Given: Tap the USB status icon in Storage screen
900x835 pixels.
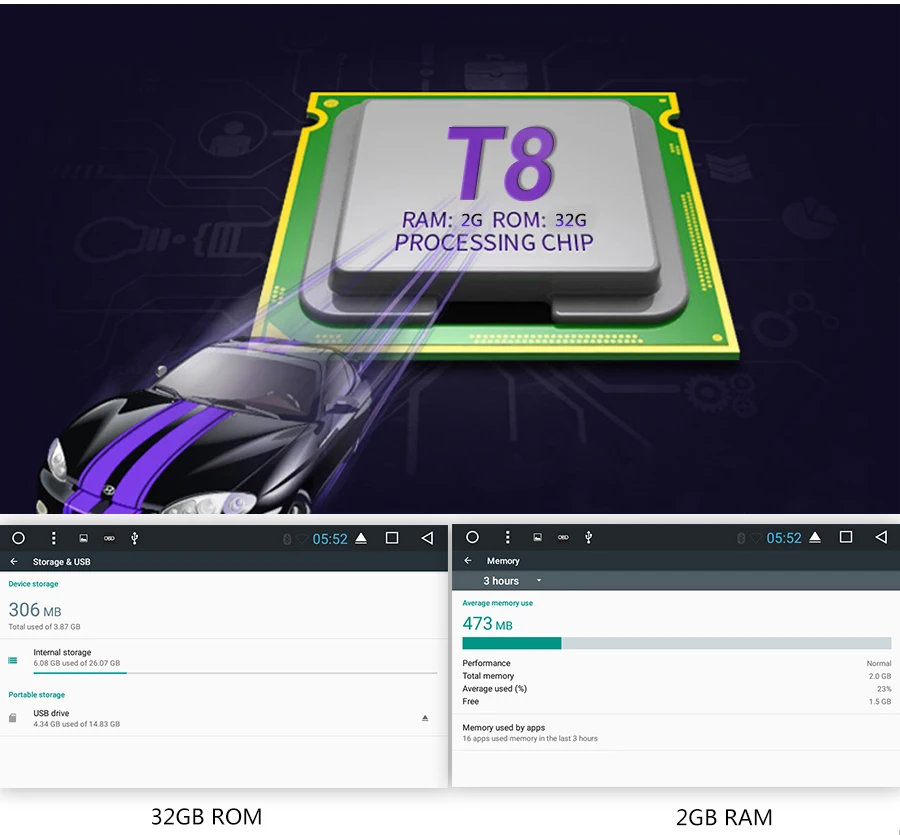Looking at the screenshot, I should [x=134, y=538].
